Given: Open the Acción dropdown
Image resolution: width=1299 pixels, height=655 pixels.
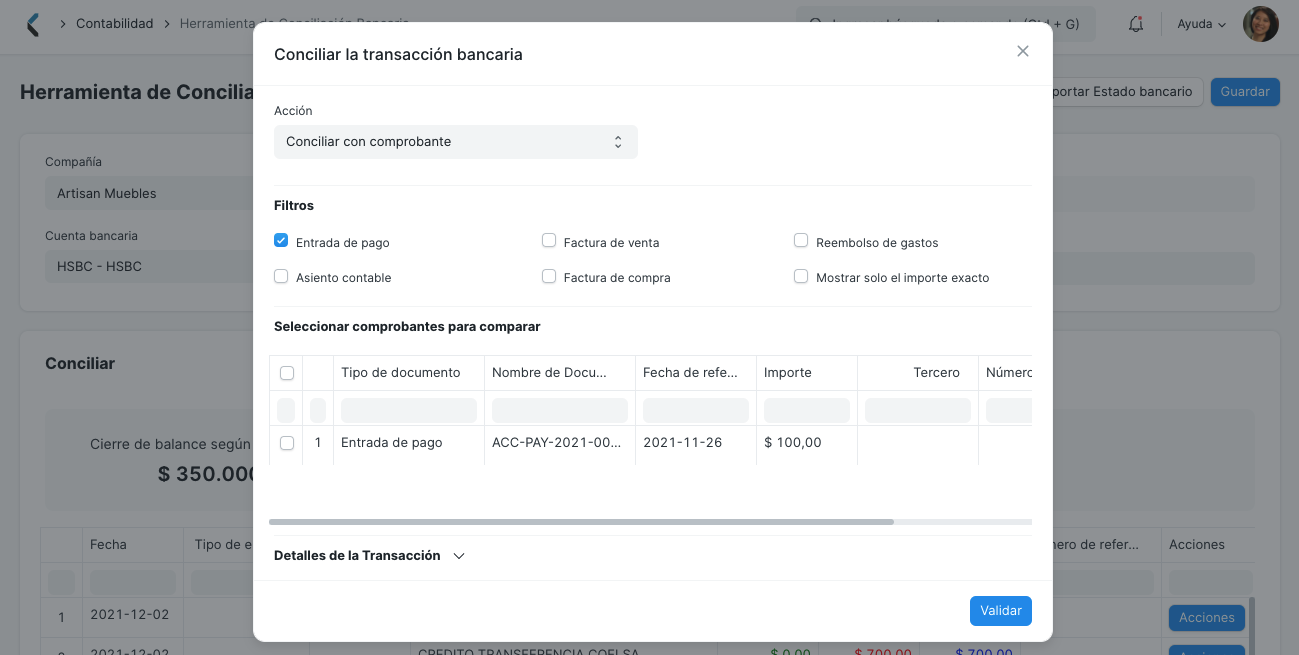Looking at the screenshot, I should (x=456, y=142).
